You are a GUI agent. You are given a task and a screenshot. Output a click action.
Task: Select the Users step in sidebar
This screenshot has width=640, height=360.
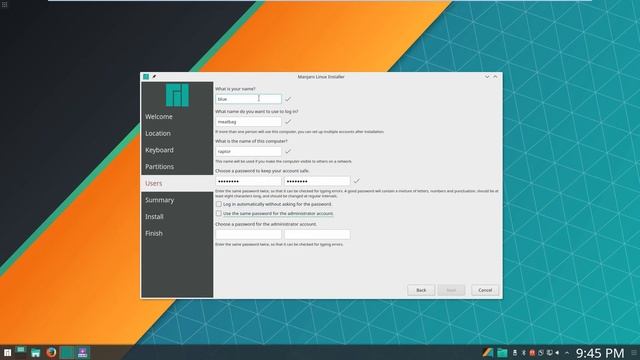177,184
